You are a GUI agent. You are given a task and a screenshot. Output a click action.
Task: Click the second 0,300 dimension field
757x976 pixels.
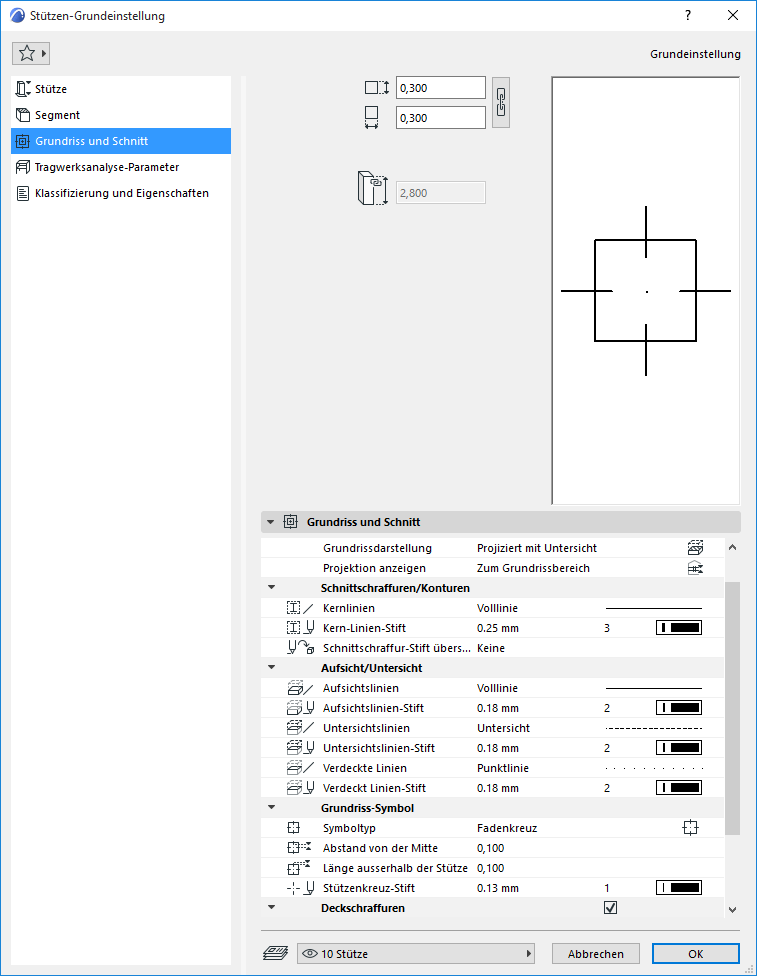441,118
